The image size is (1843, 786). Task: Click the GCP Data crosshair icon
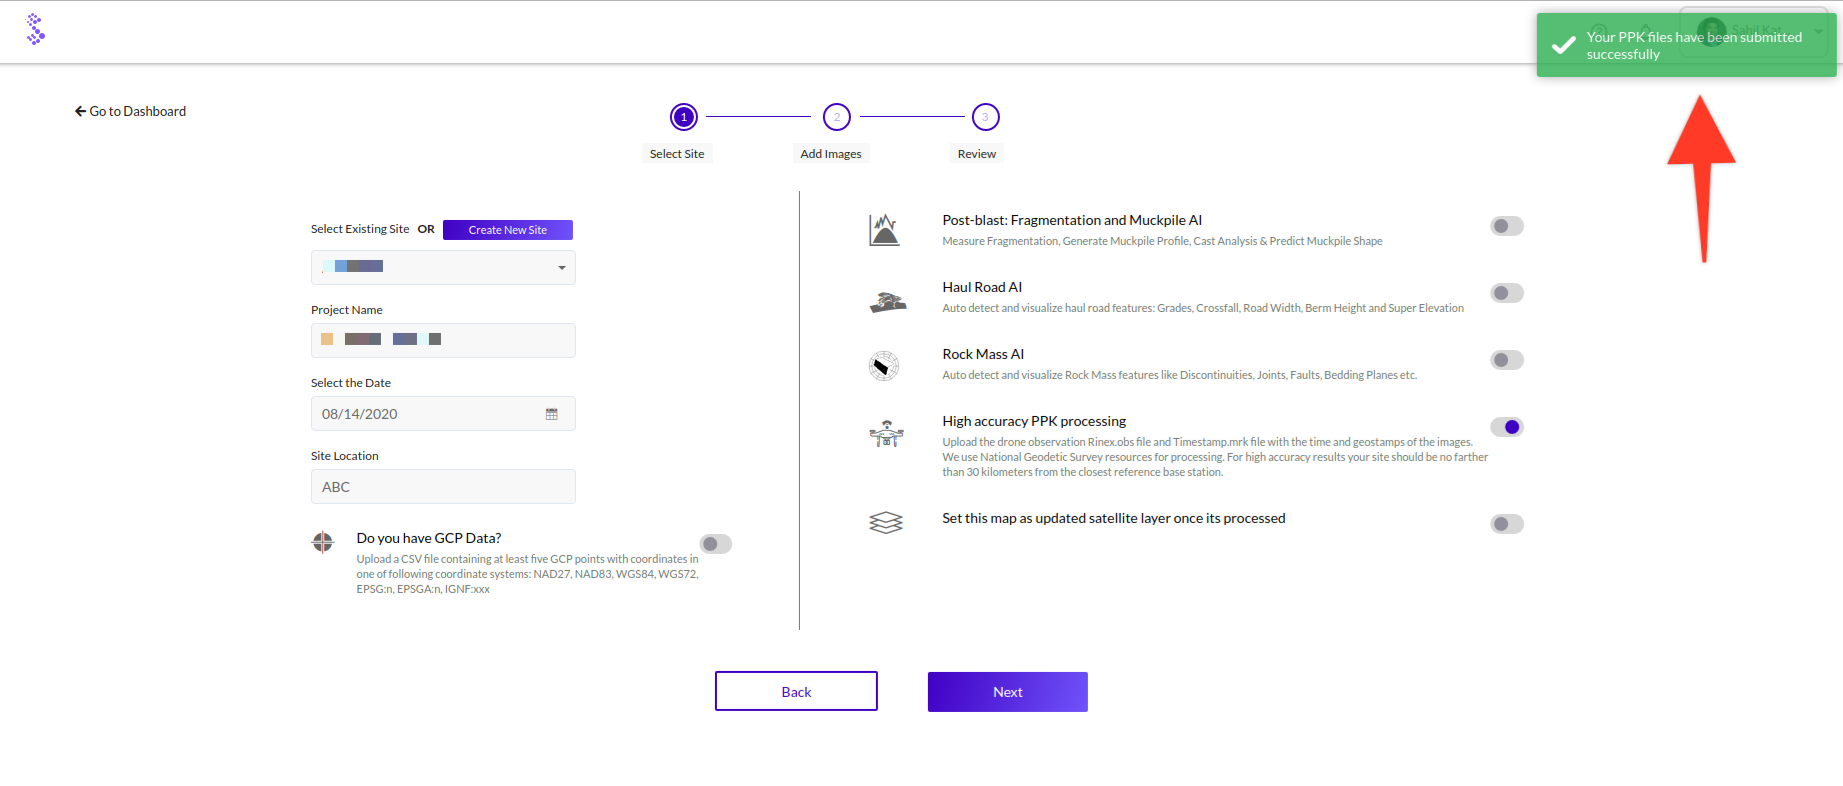point(323,542)
